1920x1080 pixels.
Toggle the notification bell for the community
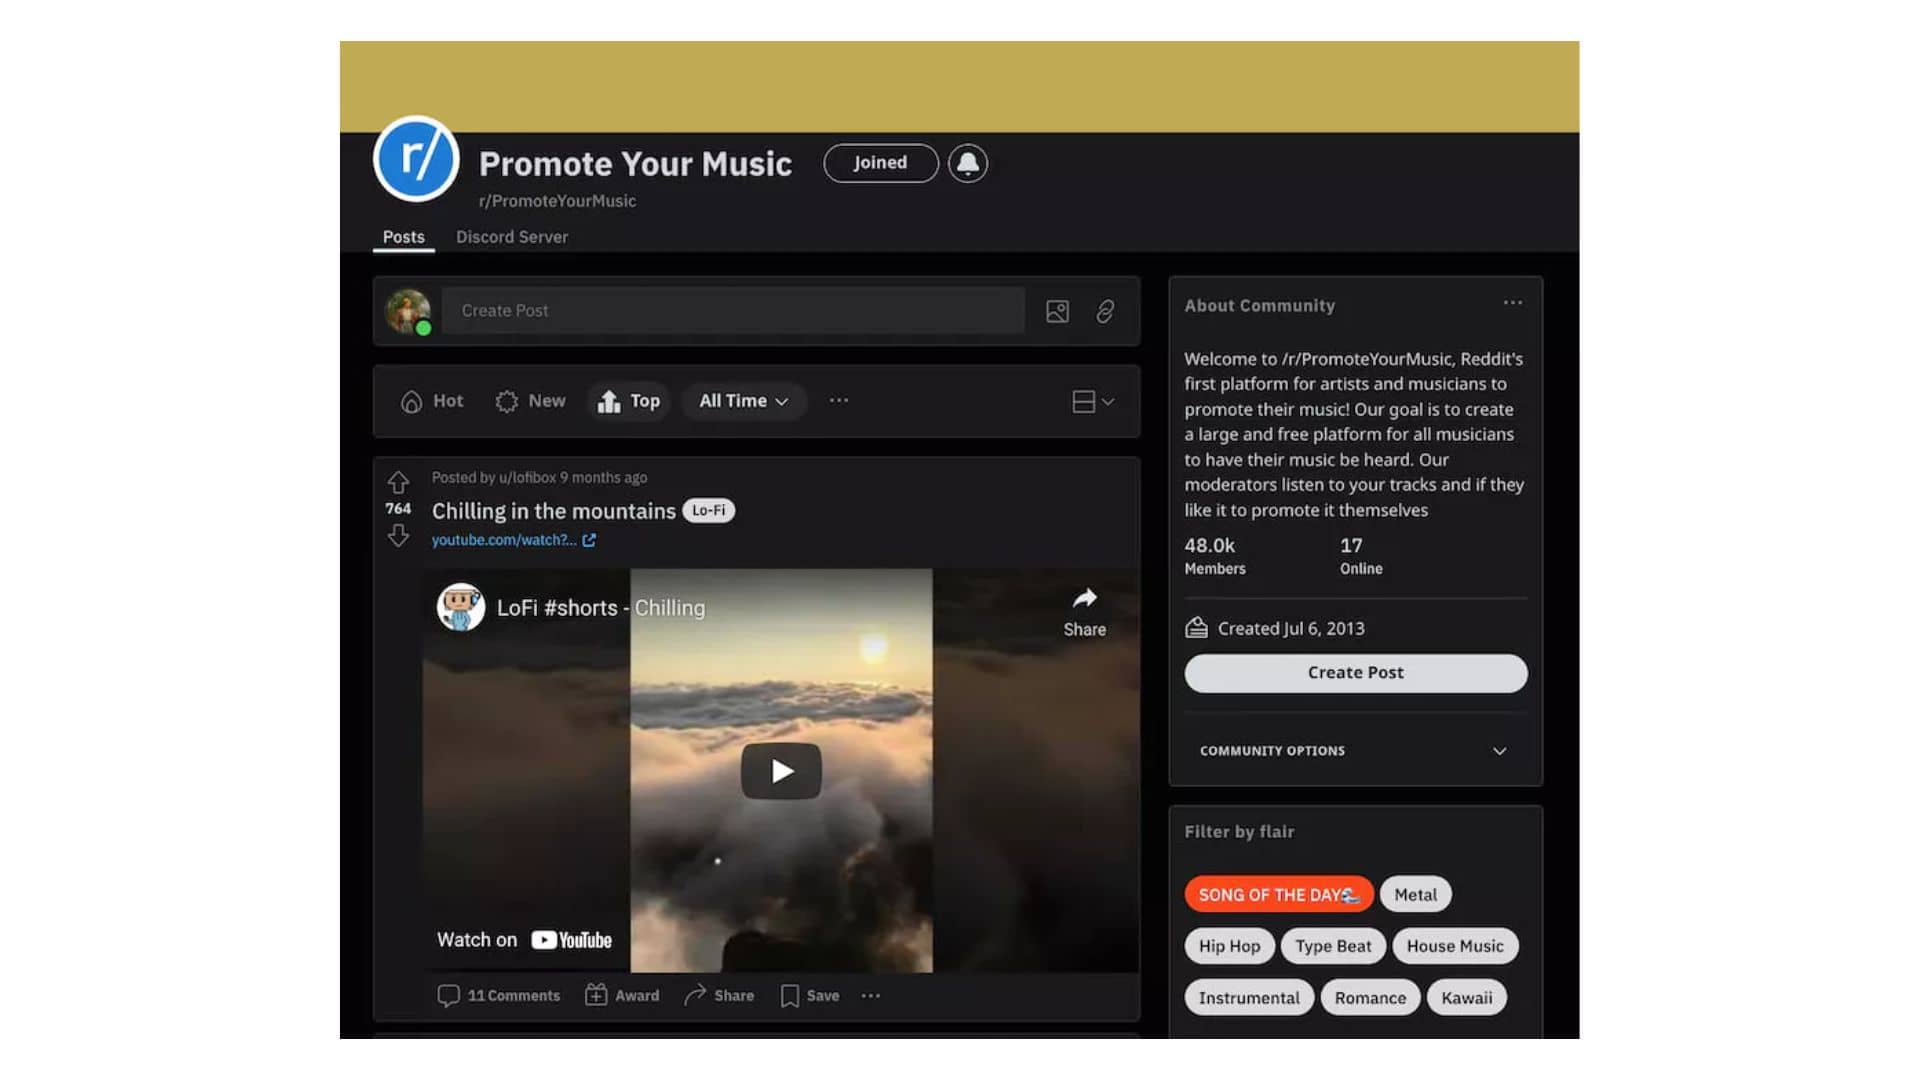[x=967, y=163]
